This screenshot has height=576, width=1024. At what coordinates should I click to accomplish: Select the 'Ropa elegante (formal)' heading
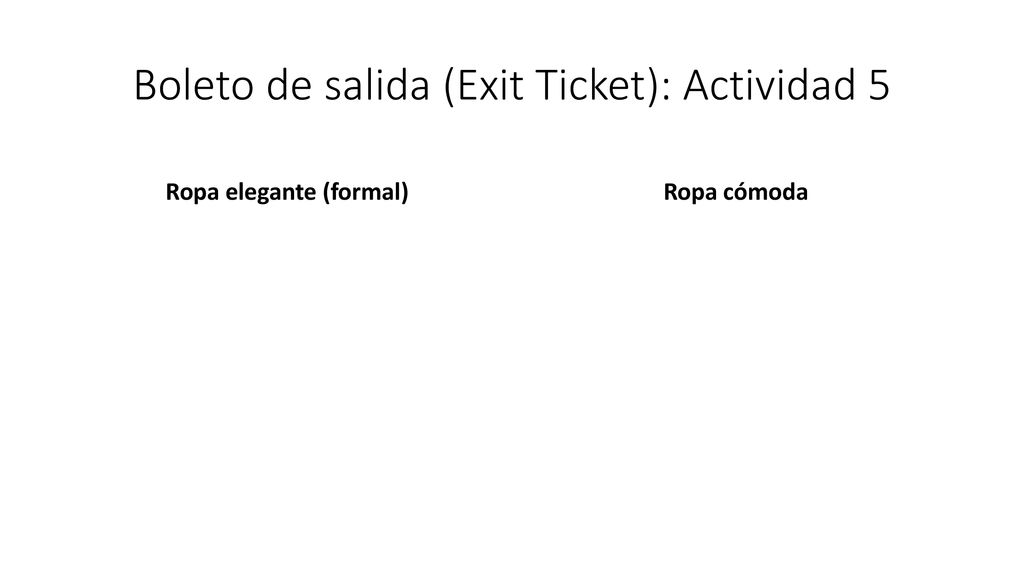click(287, 193)
